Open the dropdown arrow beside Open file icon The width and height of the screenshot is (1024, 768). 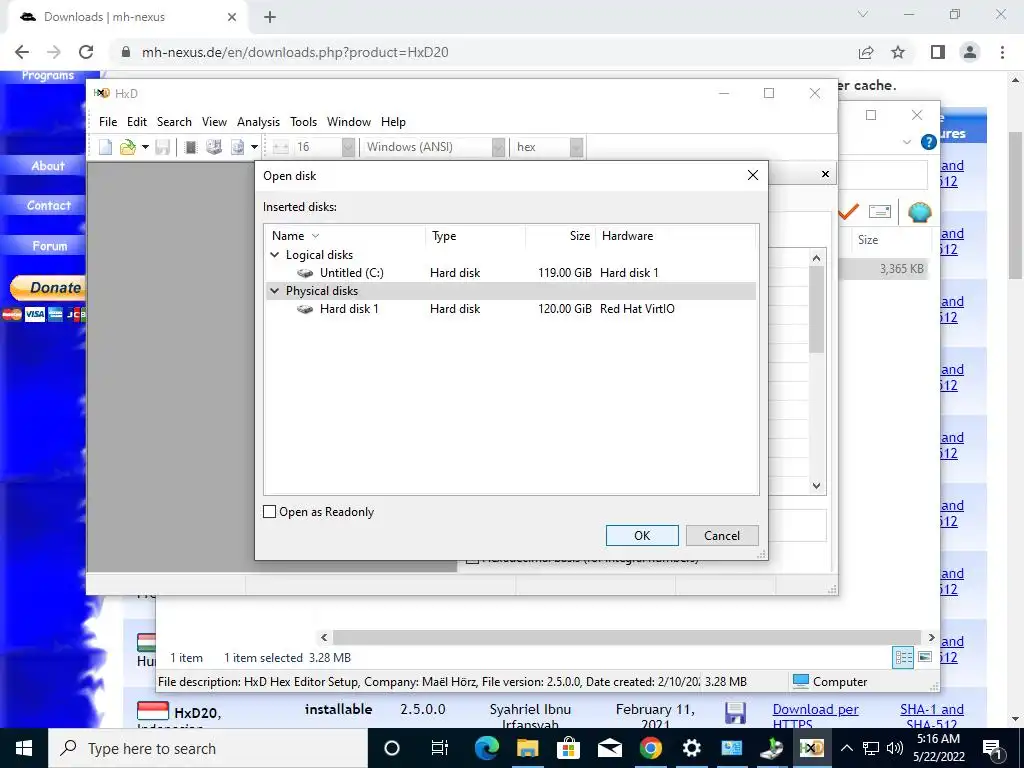(x=145, y=147)
